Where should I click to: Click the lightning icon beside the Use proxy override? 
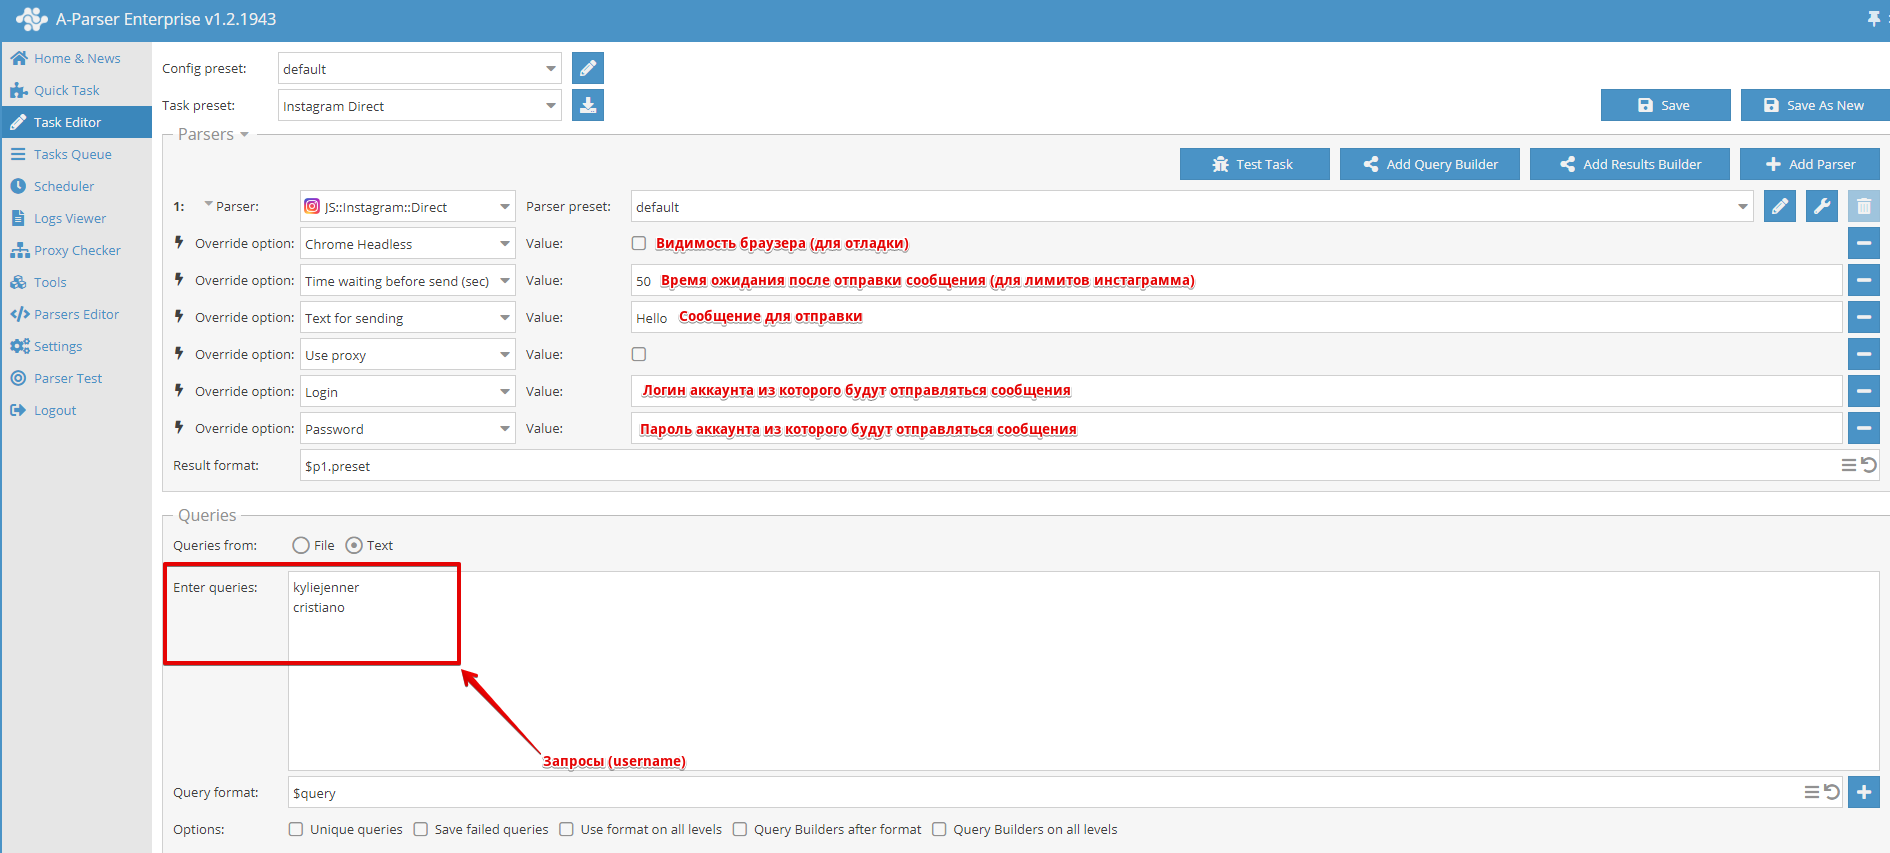click(x=179, y=353)
